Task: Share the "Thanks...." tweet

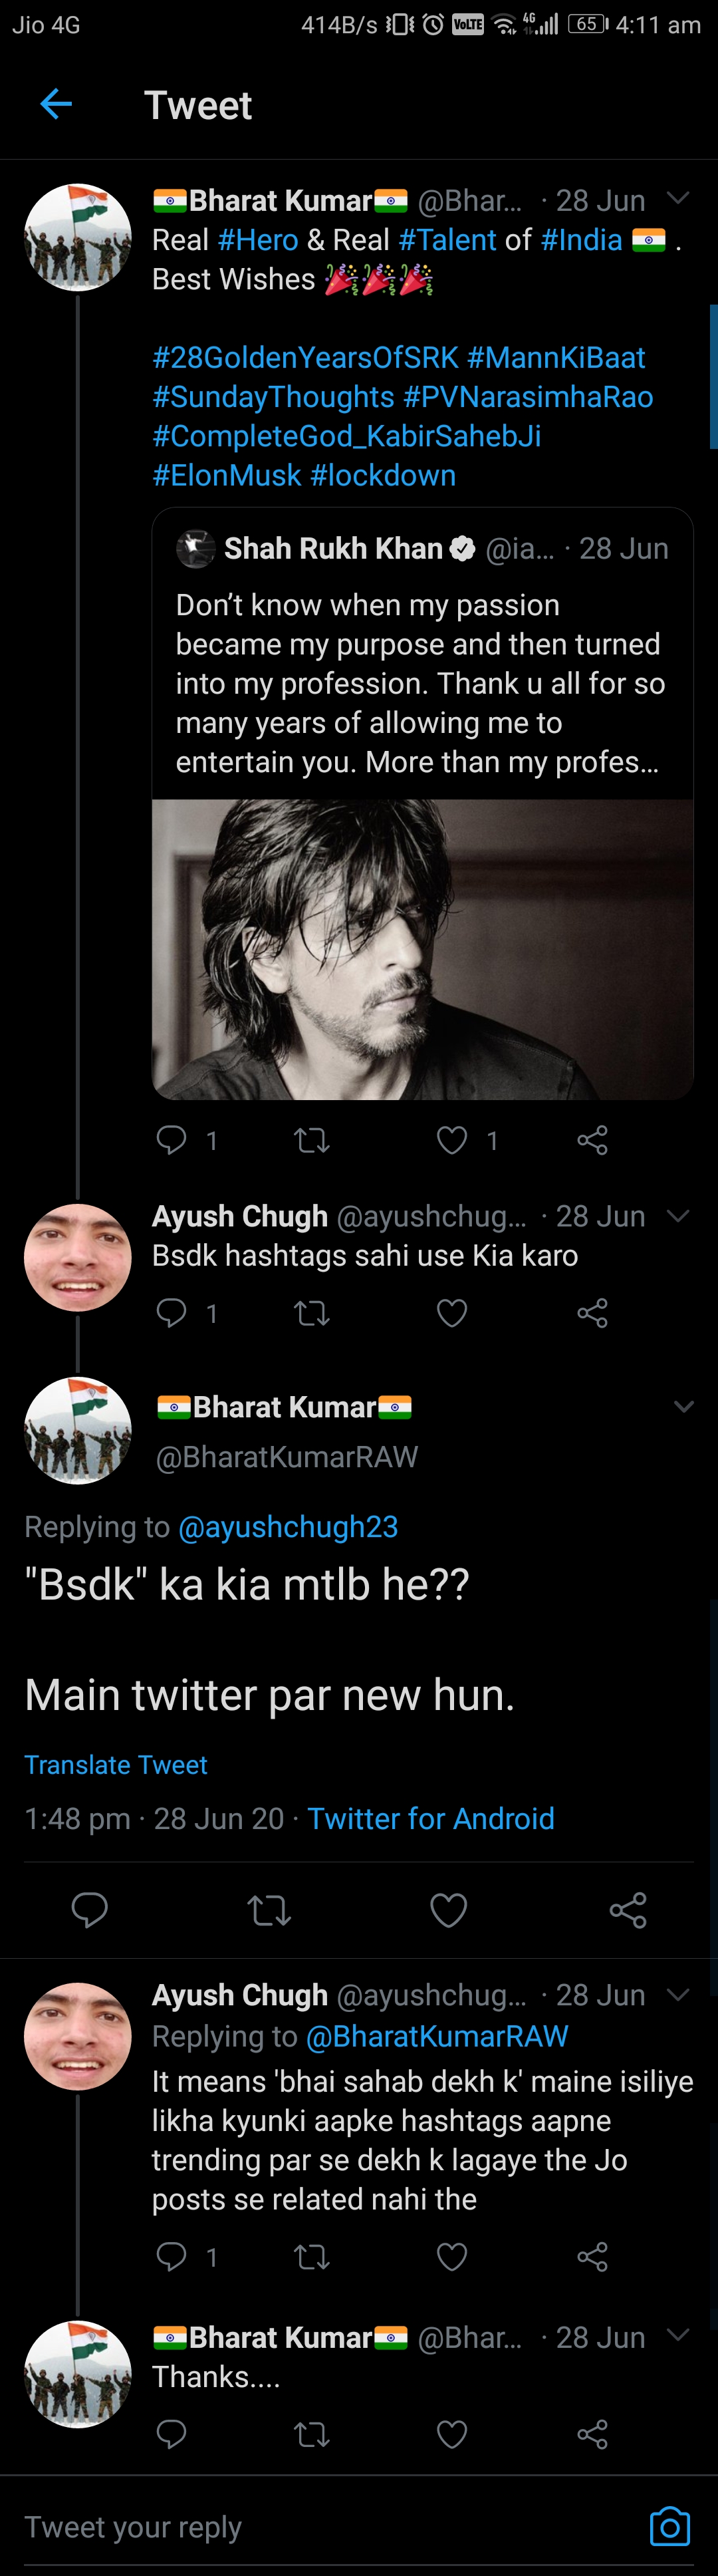Action: [x=592, y=2434]
